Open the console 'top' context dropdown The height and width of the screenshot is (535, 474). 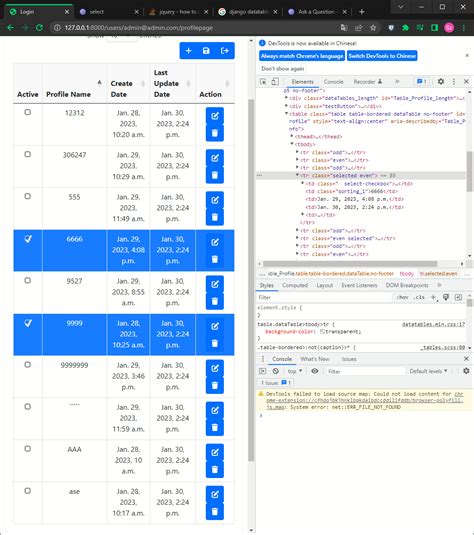[295, 371]
